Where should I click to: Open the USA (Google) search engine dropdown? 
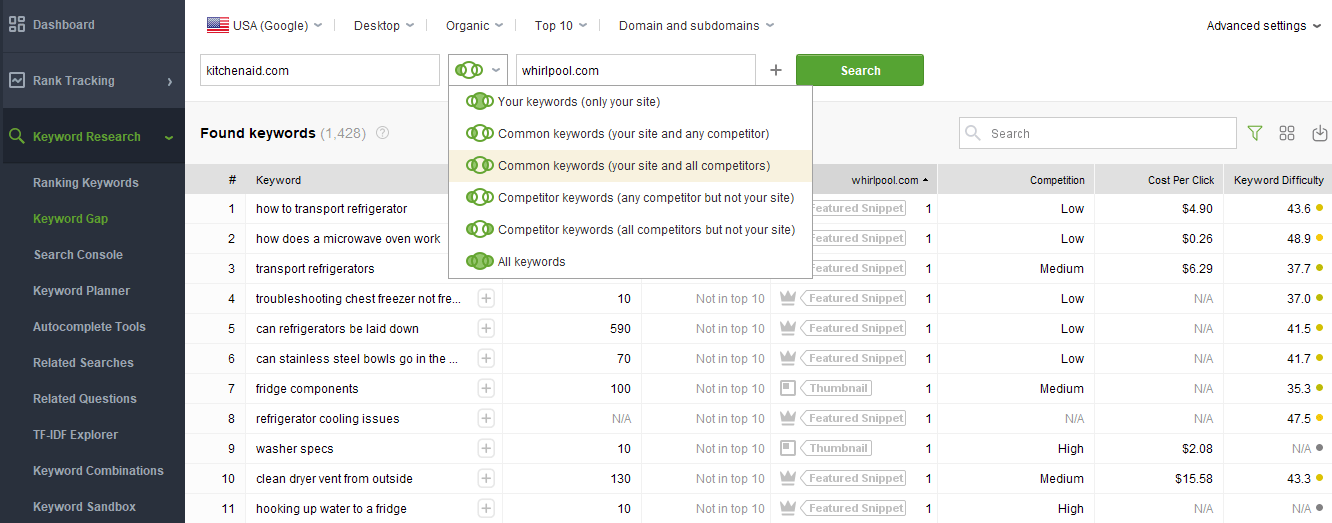265,25
